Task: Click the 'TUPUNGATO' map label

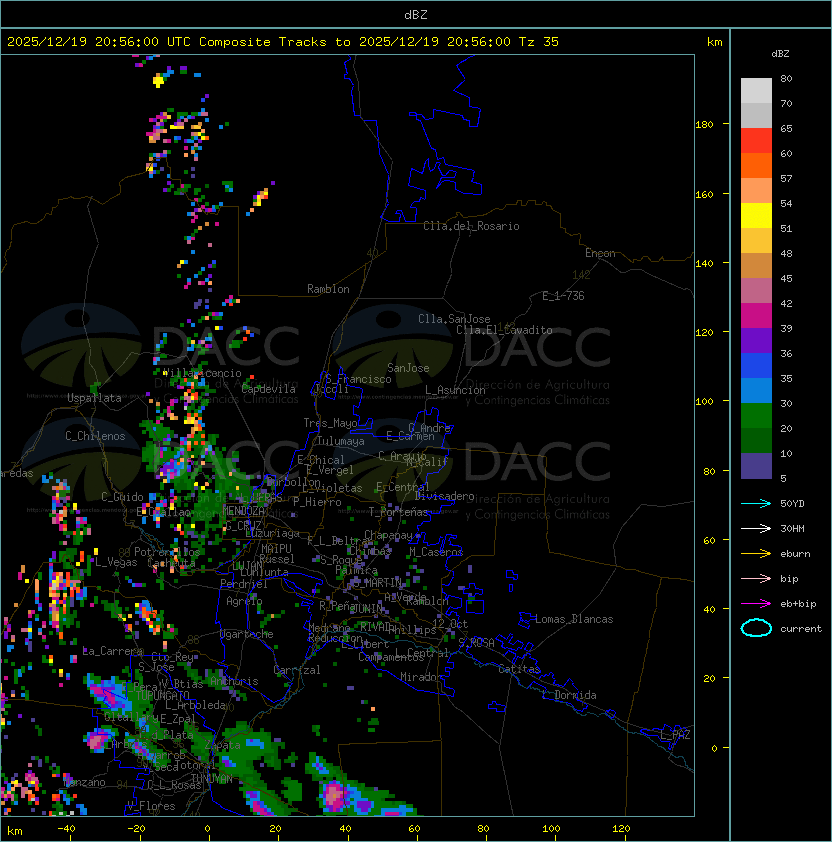Action: [x=163, y=695]
